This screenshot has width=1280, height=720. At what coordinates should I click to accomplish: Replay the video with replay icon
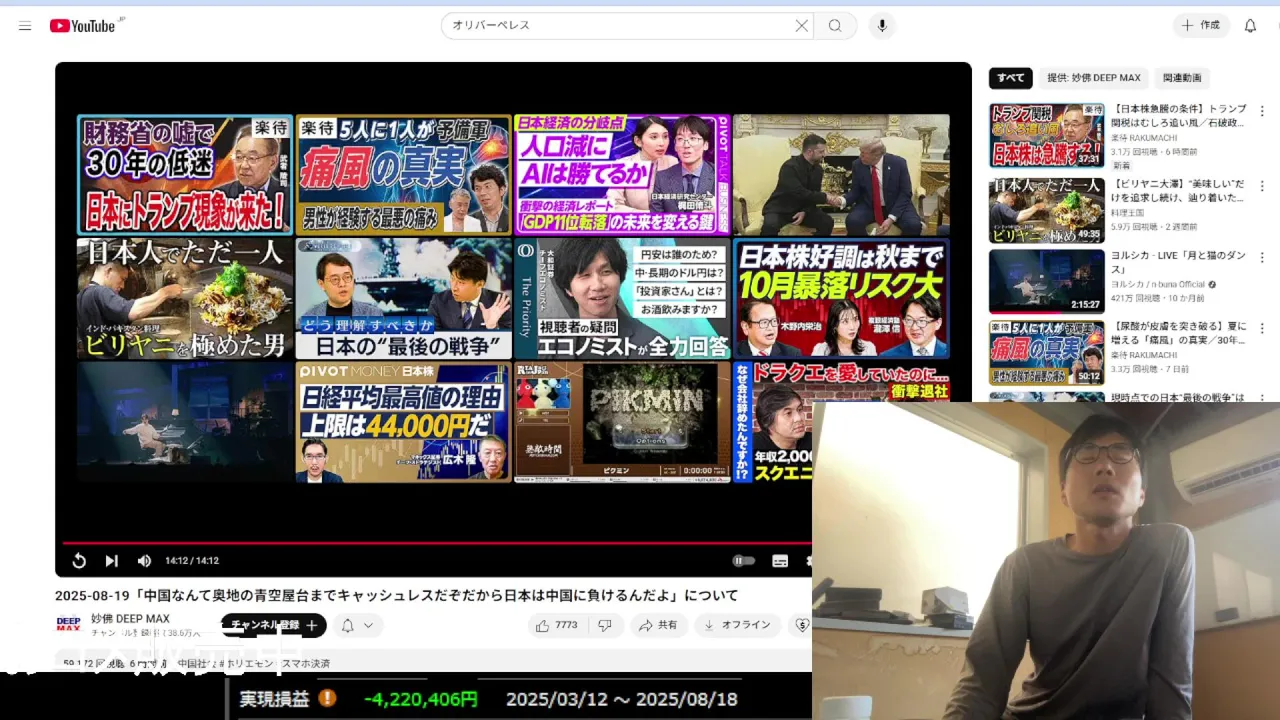79,561
